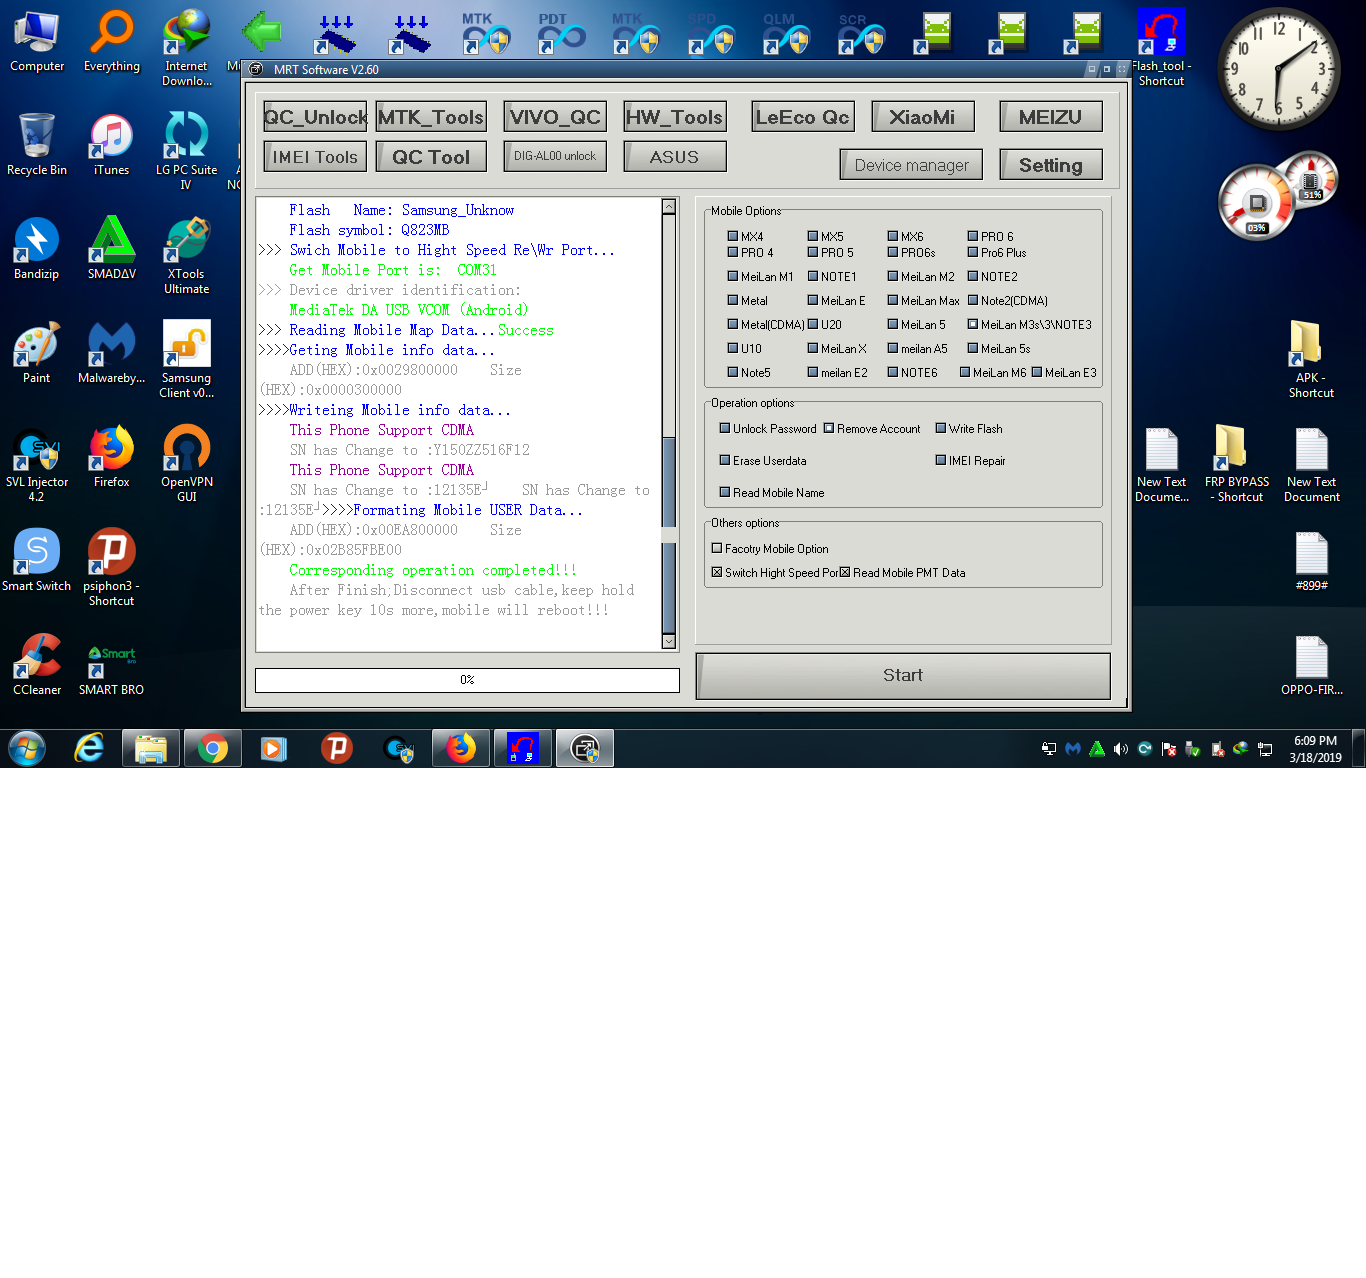Open the FRP BYPASS shortcut folder
This screenshot has height=1278, width=1366.
point(1237,463)
